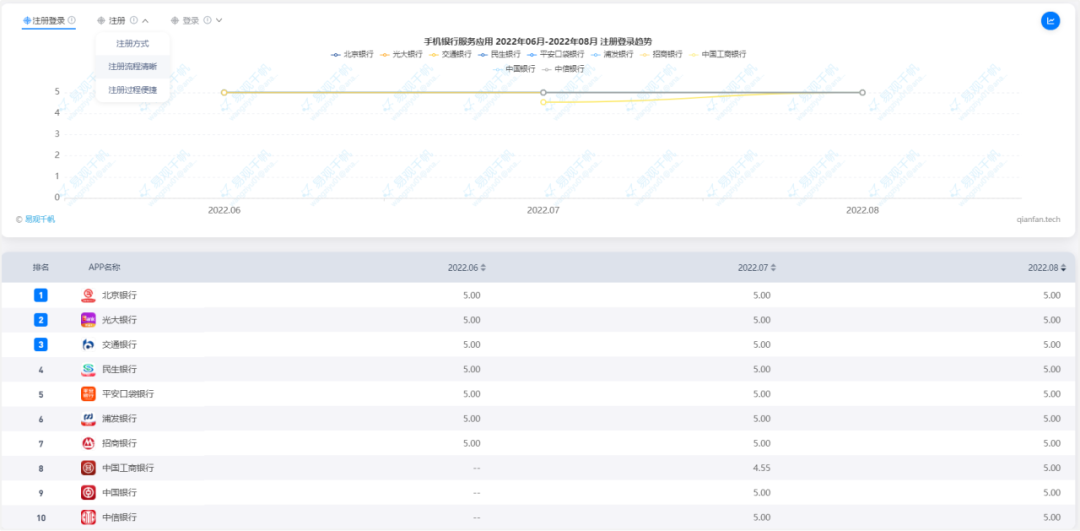
Task: Collapse the 注册 dropdown menu
Action: pos(145,20)
